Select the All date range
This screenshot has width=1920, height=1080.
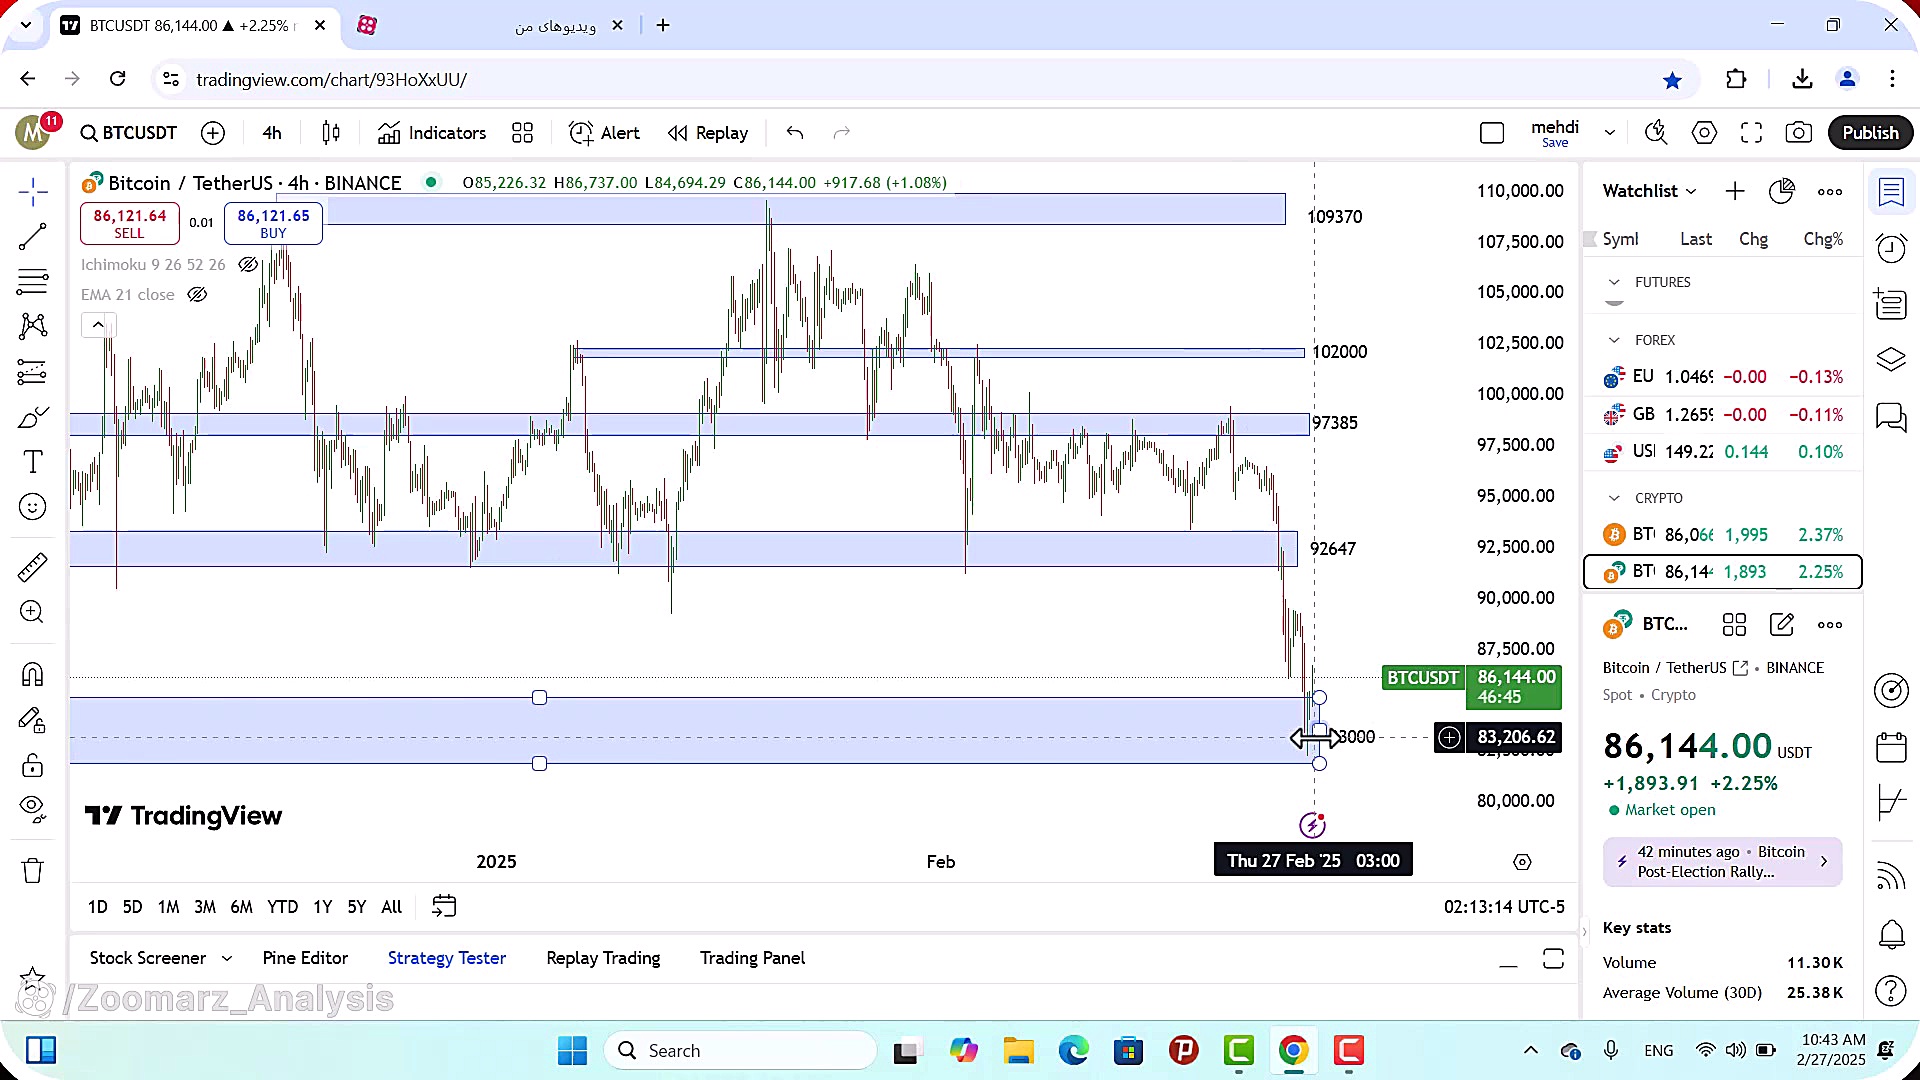[x=392, y=907]
